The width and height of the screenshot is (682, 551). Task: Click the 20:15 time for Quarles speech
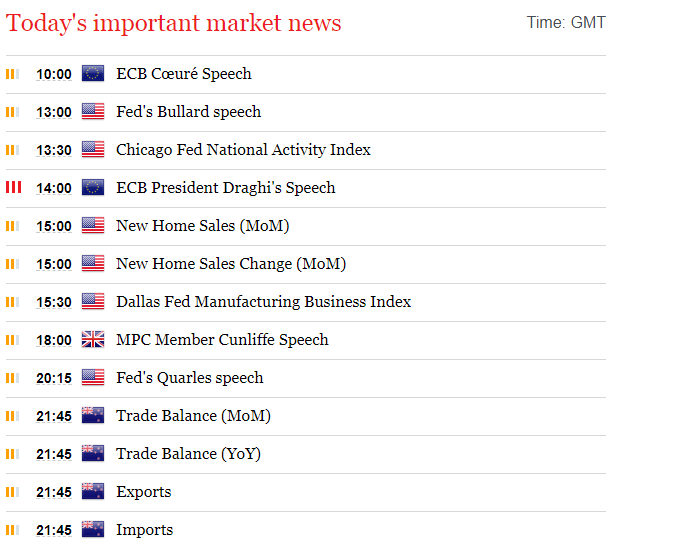[x=54, y=378]
